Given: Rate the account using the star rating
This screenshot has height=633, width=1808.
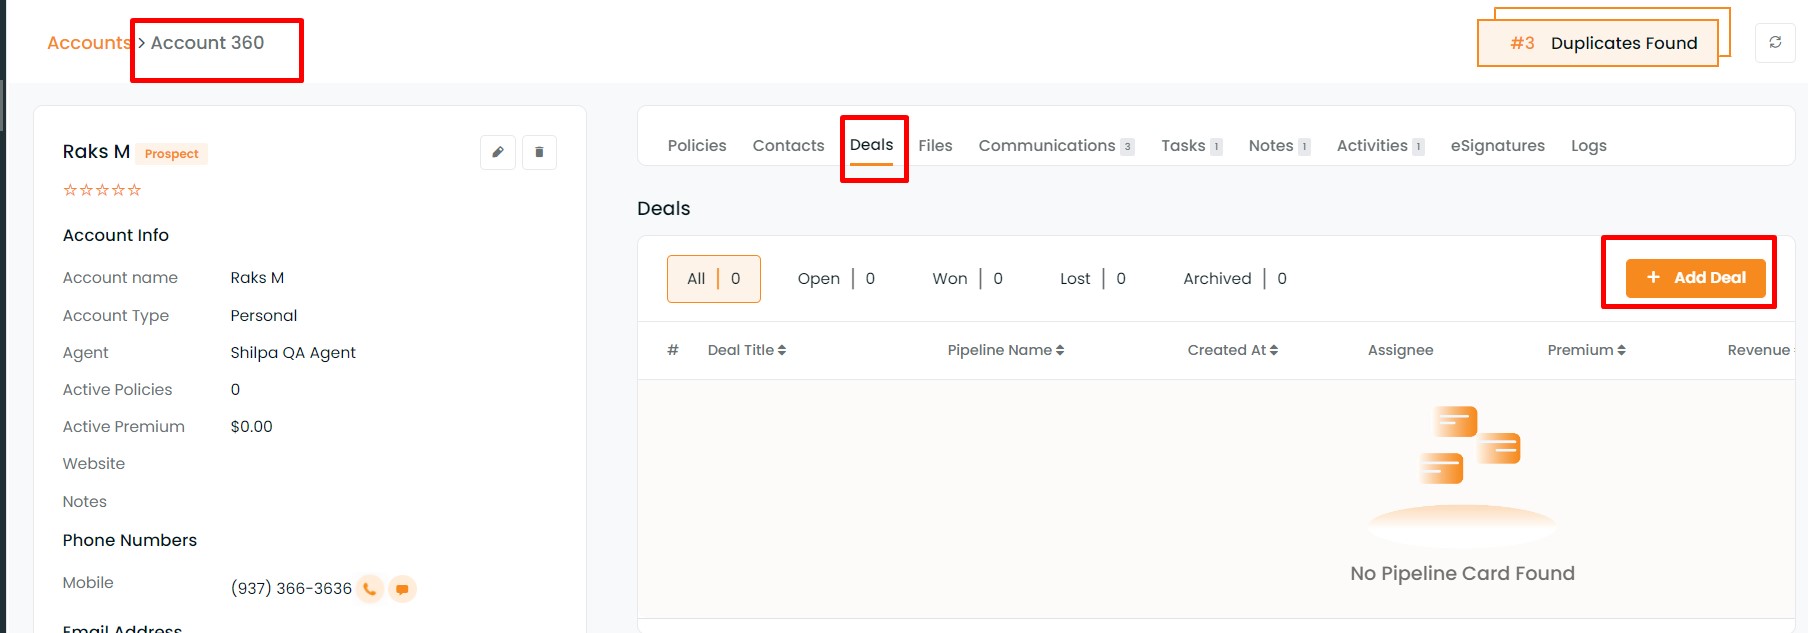Looking at the screenshot, I should click(102, 190).
